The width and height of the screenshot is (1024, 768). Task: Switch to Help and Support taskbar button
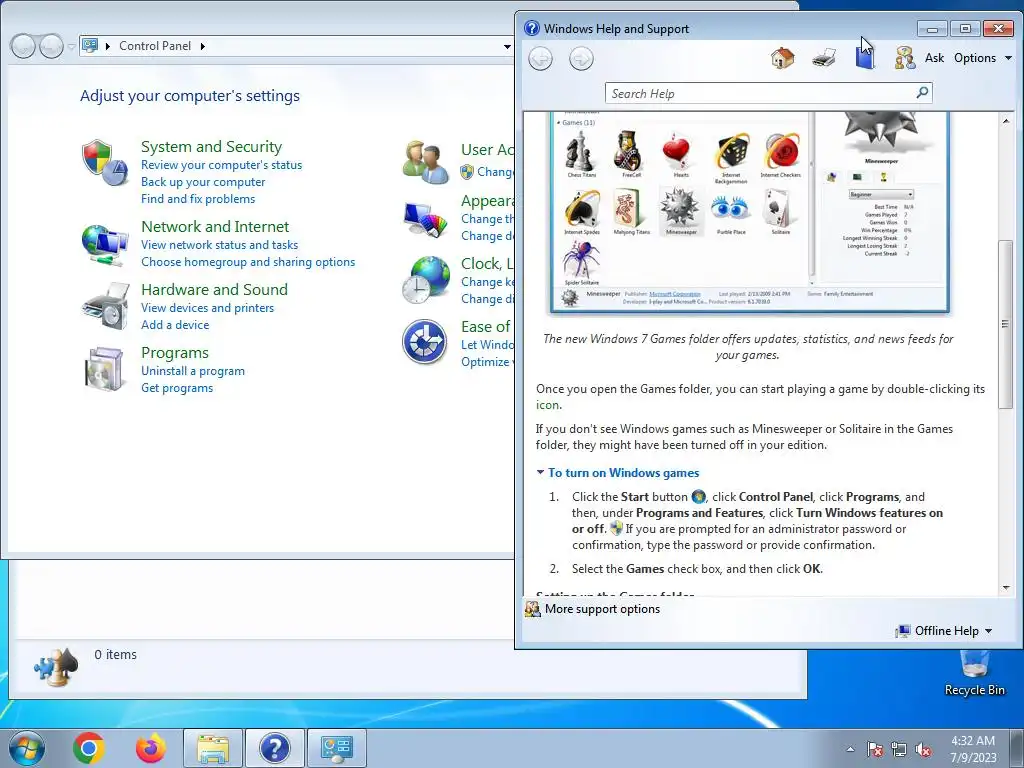(275, 748)
